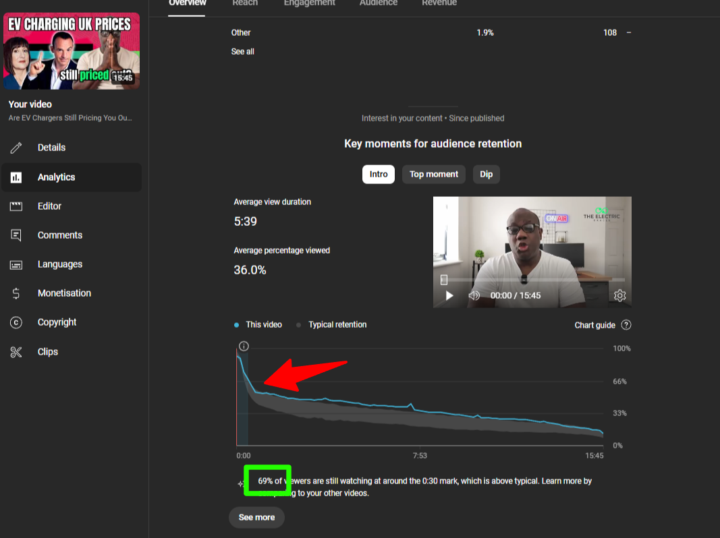Switch to the Reach tab
The width and height of the screenshot is (720, 538).
pos(245,4)
